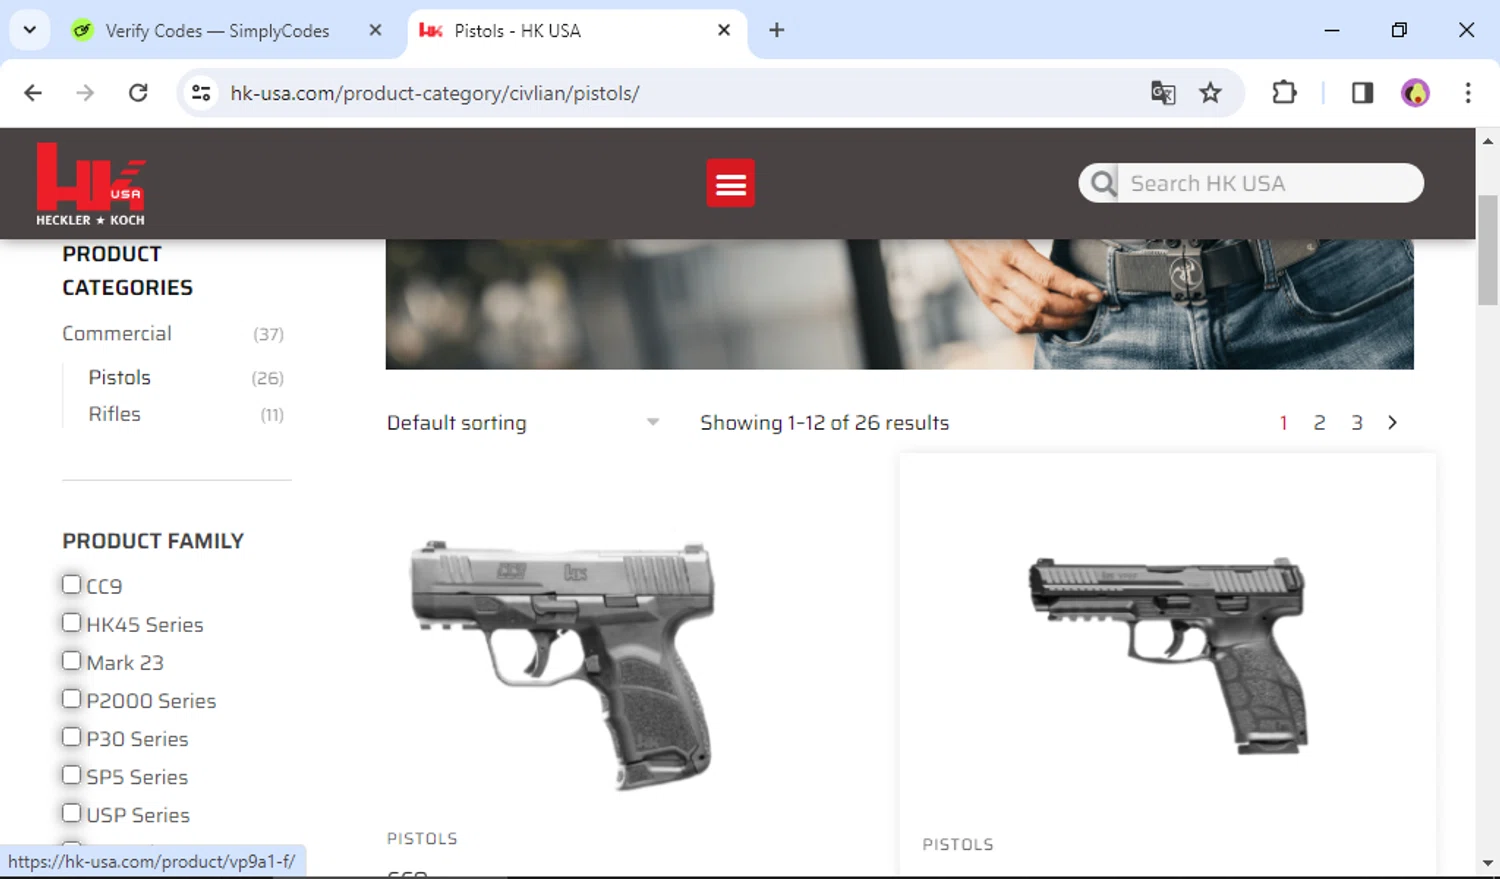View site information icon in address bar
The image size is (1500, 879).
tap(201, 93)
